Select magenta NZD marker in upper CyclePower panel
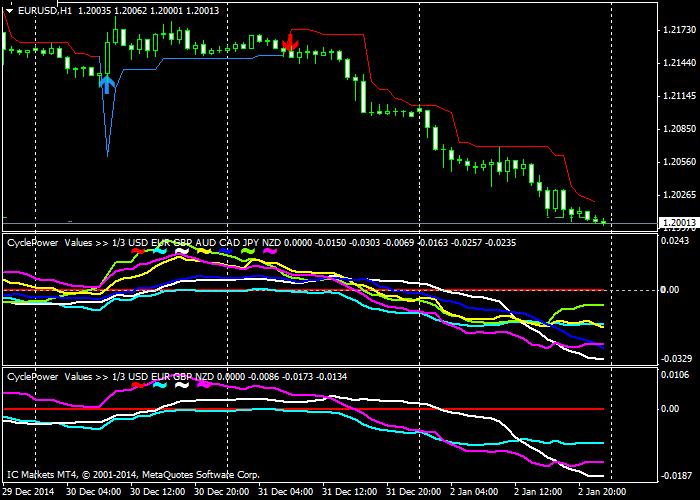This screenshot has height=500, width=700. click(x=269, y=251)
